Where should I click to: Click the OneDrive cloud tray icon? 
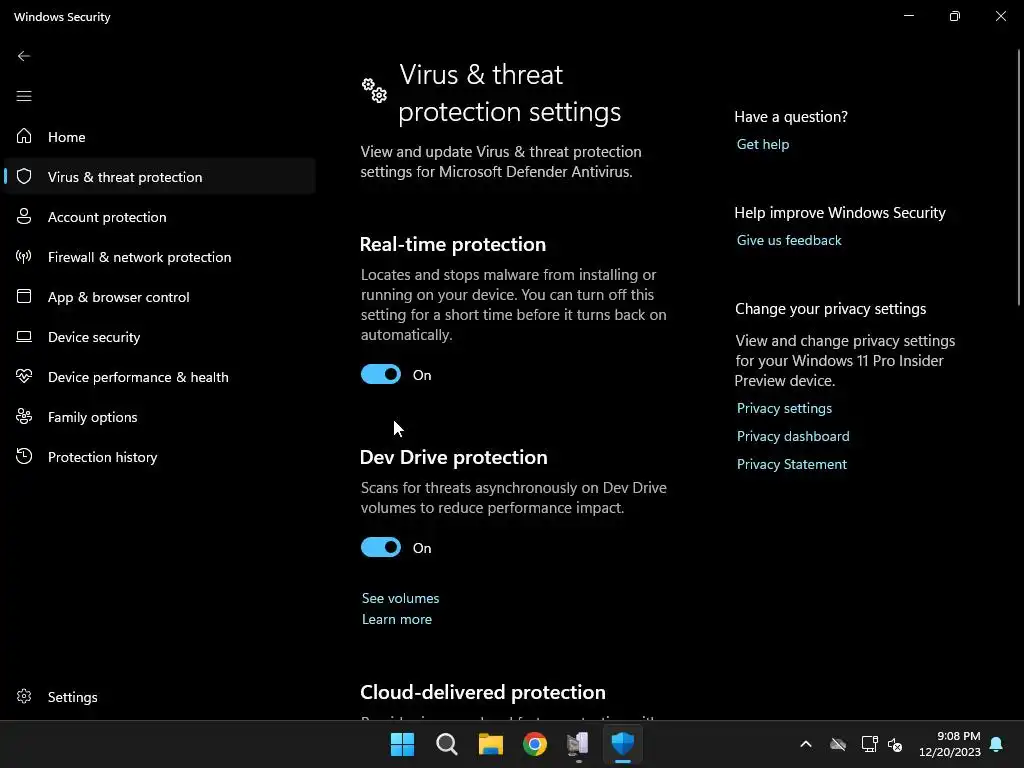coord(838,744)
